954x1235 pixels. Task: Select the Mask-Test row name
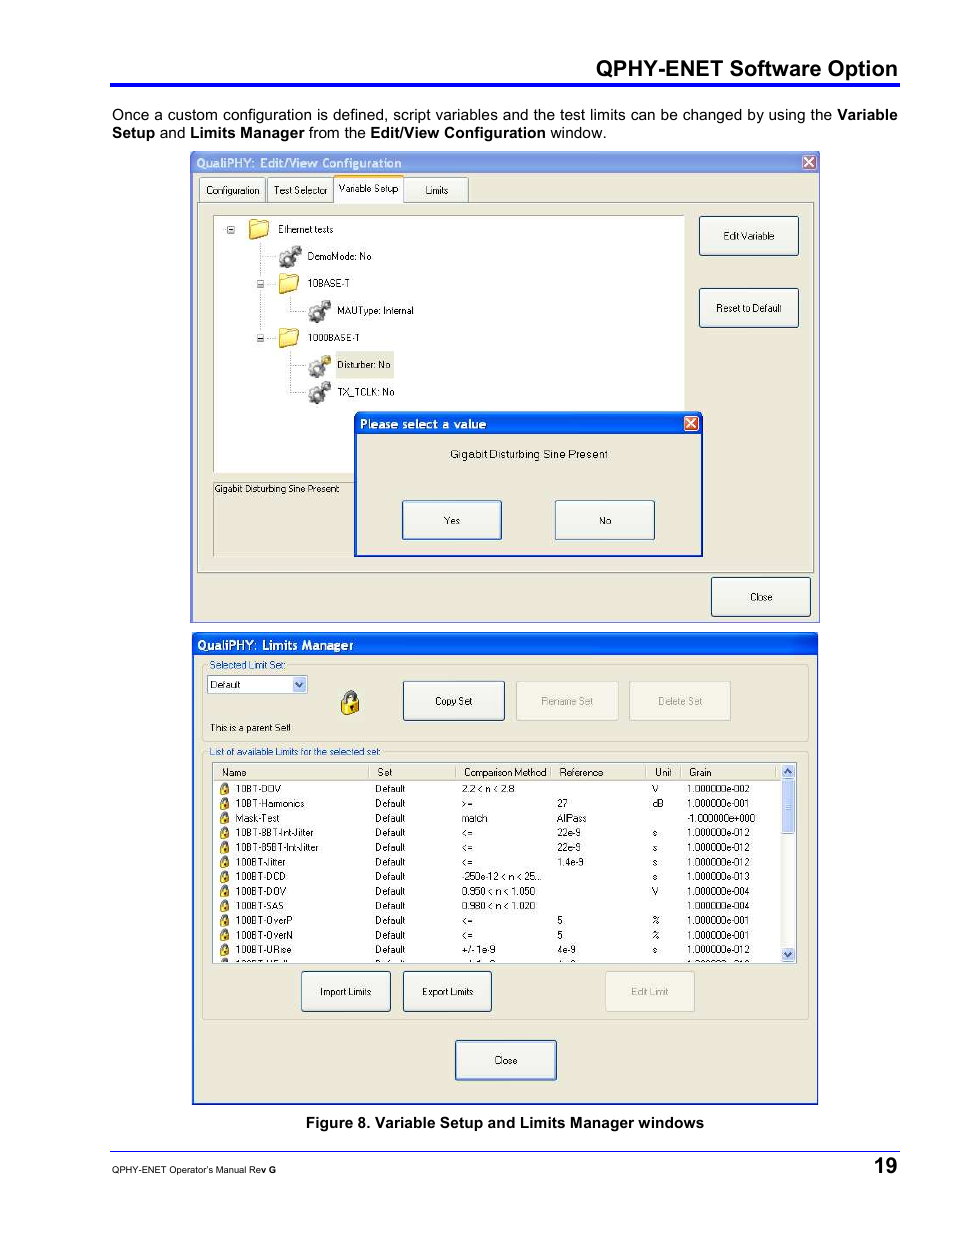(x=257, y=818)
